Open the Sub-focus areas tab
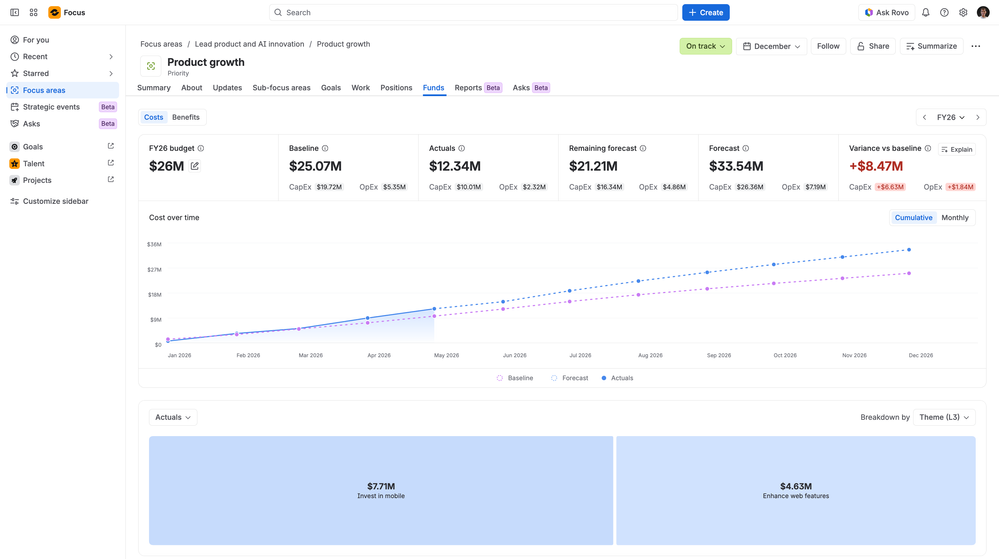The height and width of the screenshot is (559, 999). pos(281,88)
